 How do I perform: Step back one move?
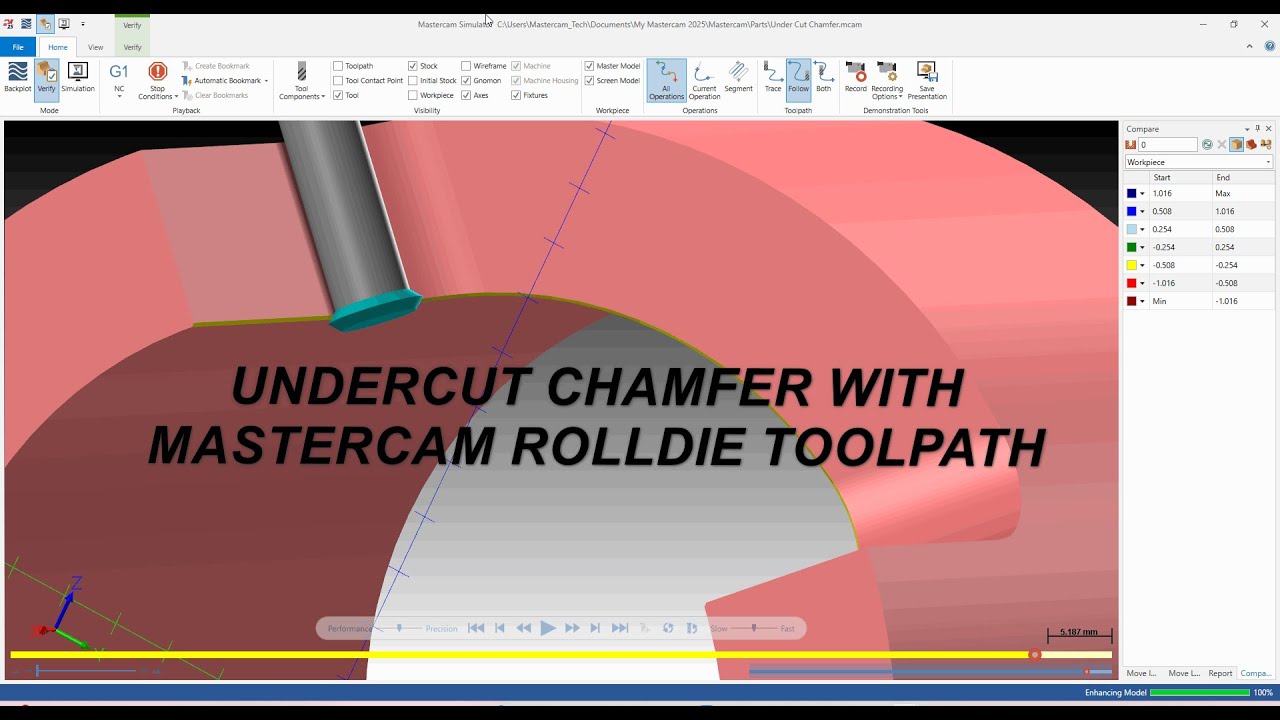pos(500,628)
